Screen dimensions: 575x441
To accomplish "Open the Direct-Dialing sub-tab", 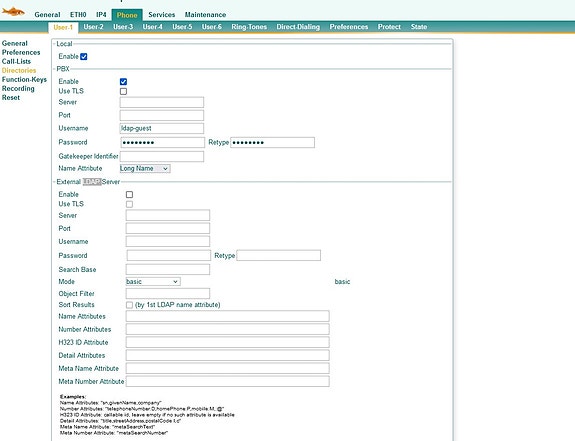I will click(298, 27).
